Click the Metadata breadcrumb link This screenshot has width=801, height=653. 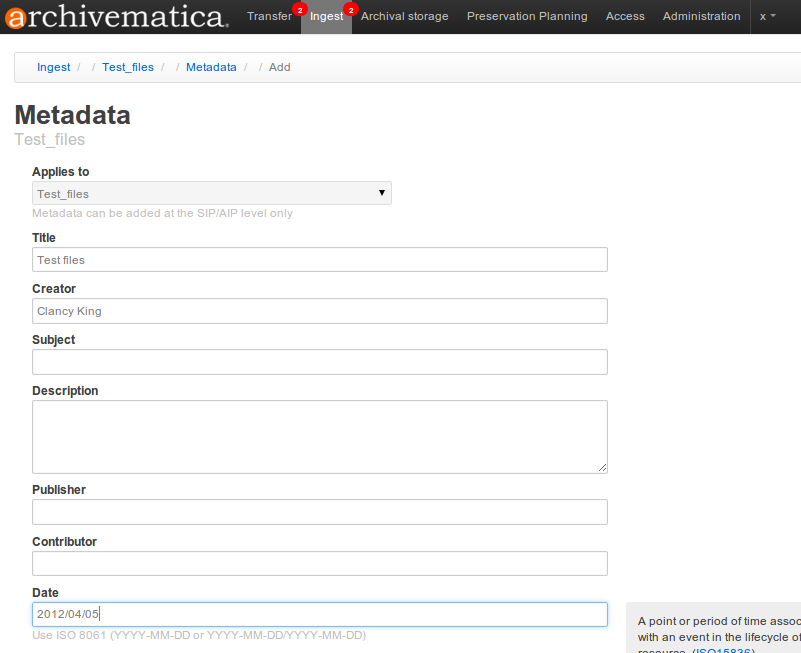[211, 67]
